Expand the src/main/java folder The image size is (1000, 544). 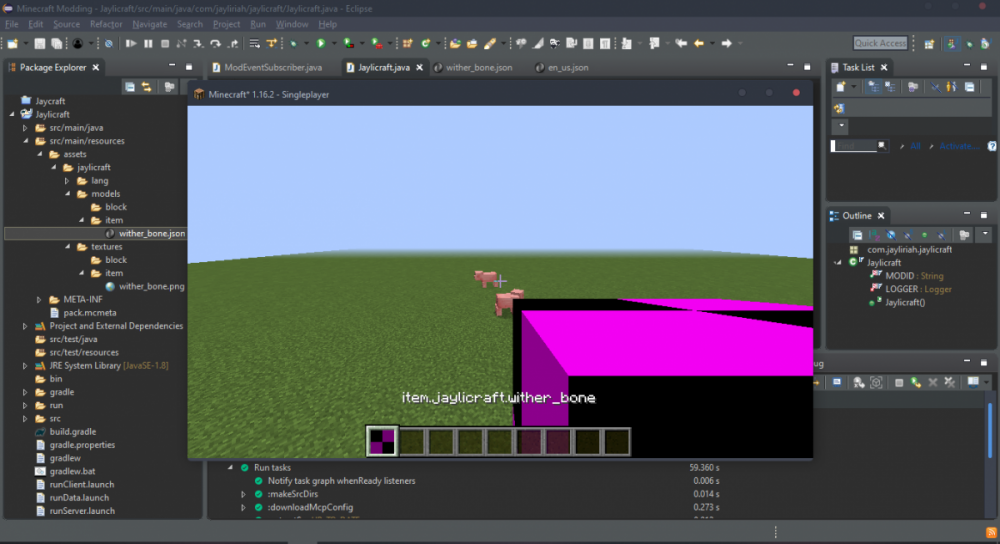(25, 128)
